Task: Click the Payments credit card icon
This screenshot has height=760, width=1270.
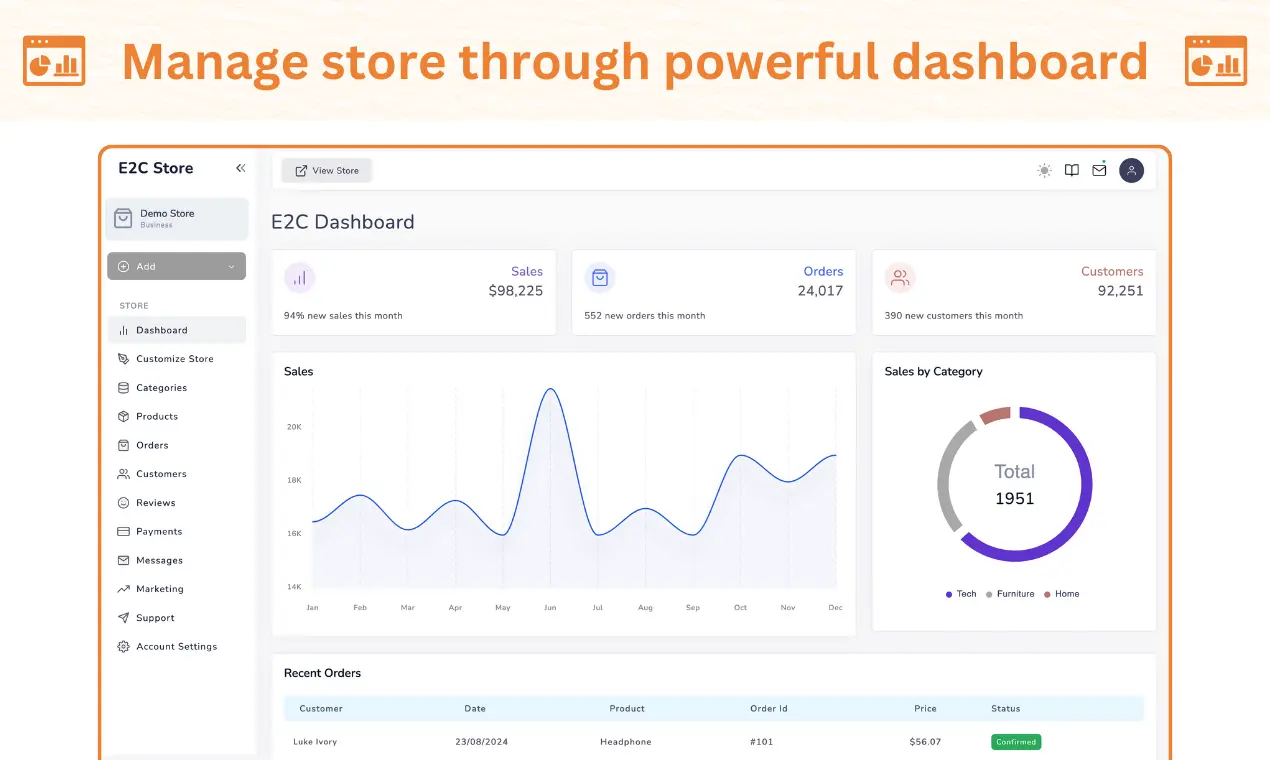Action: tap(124, 532)
